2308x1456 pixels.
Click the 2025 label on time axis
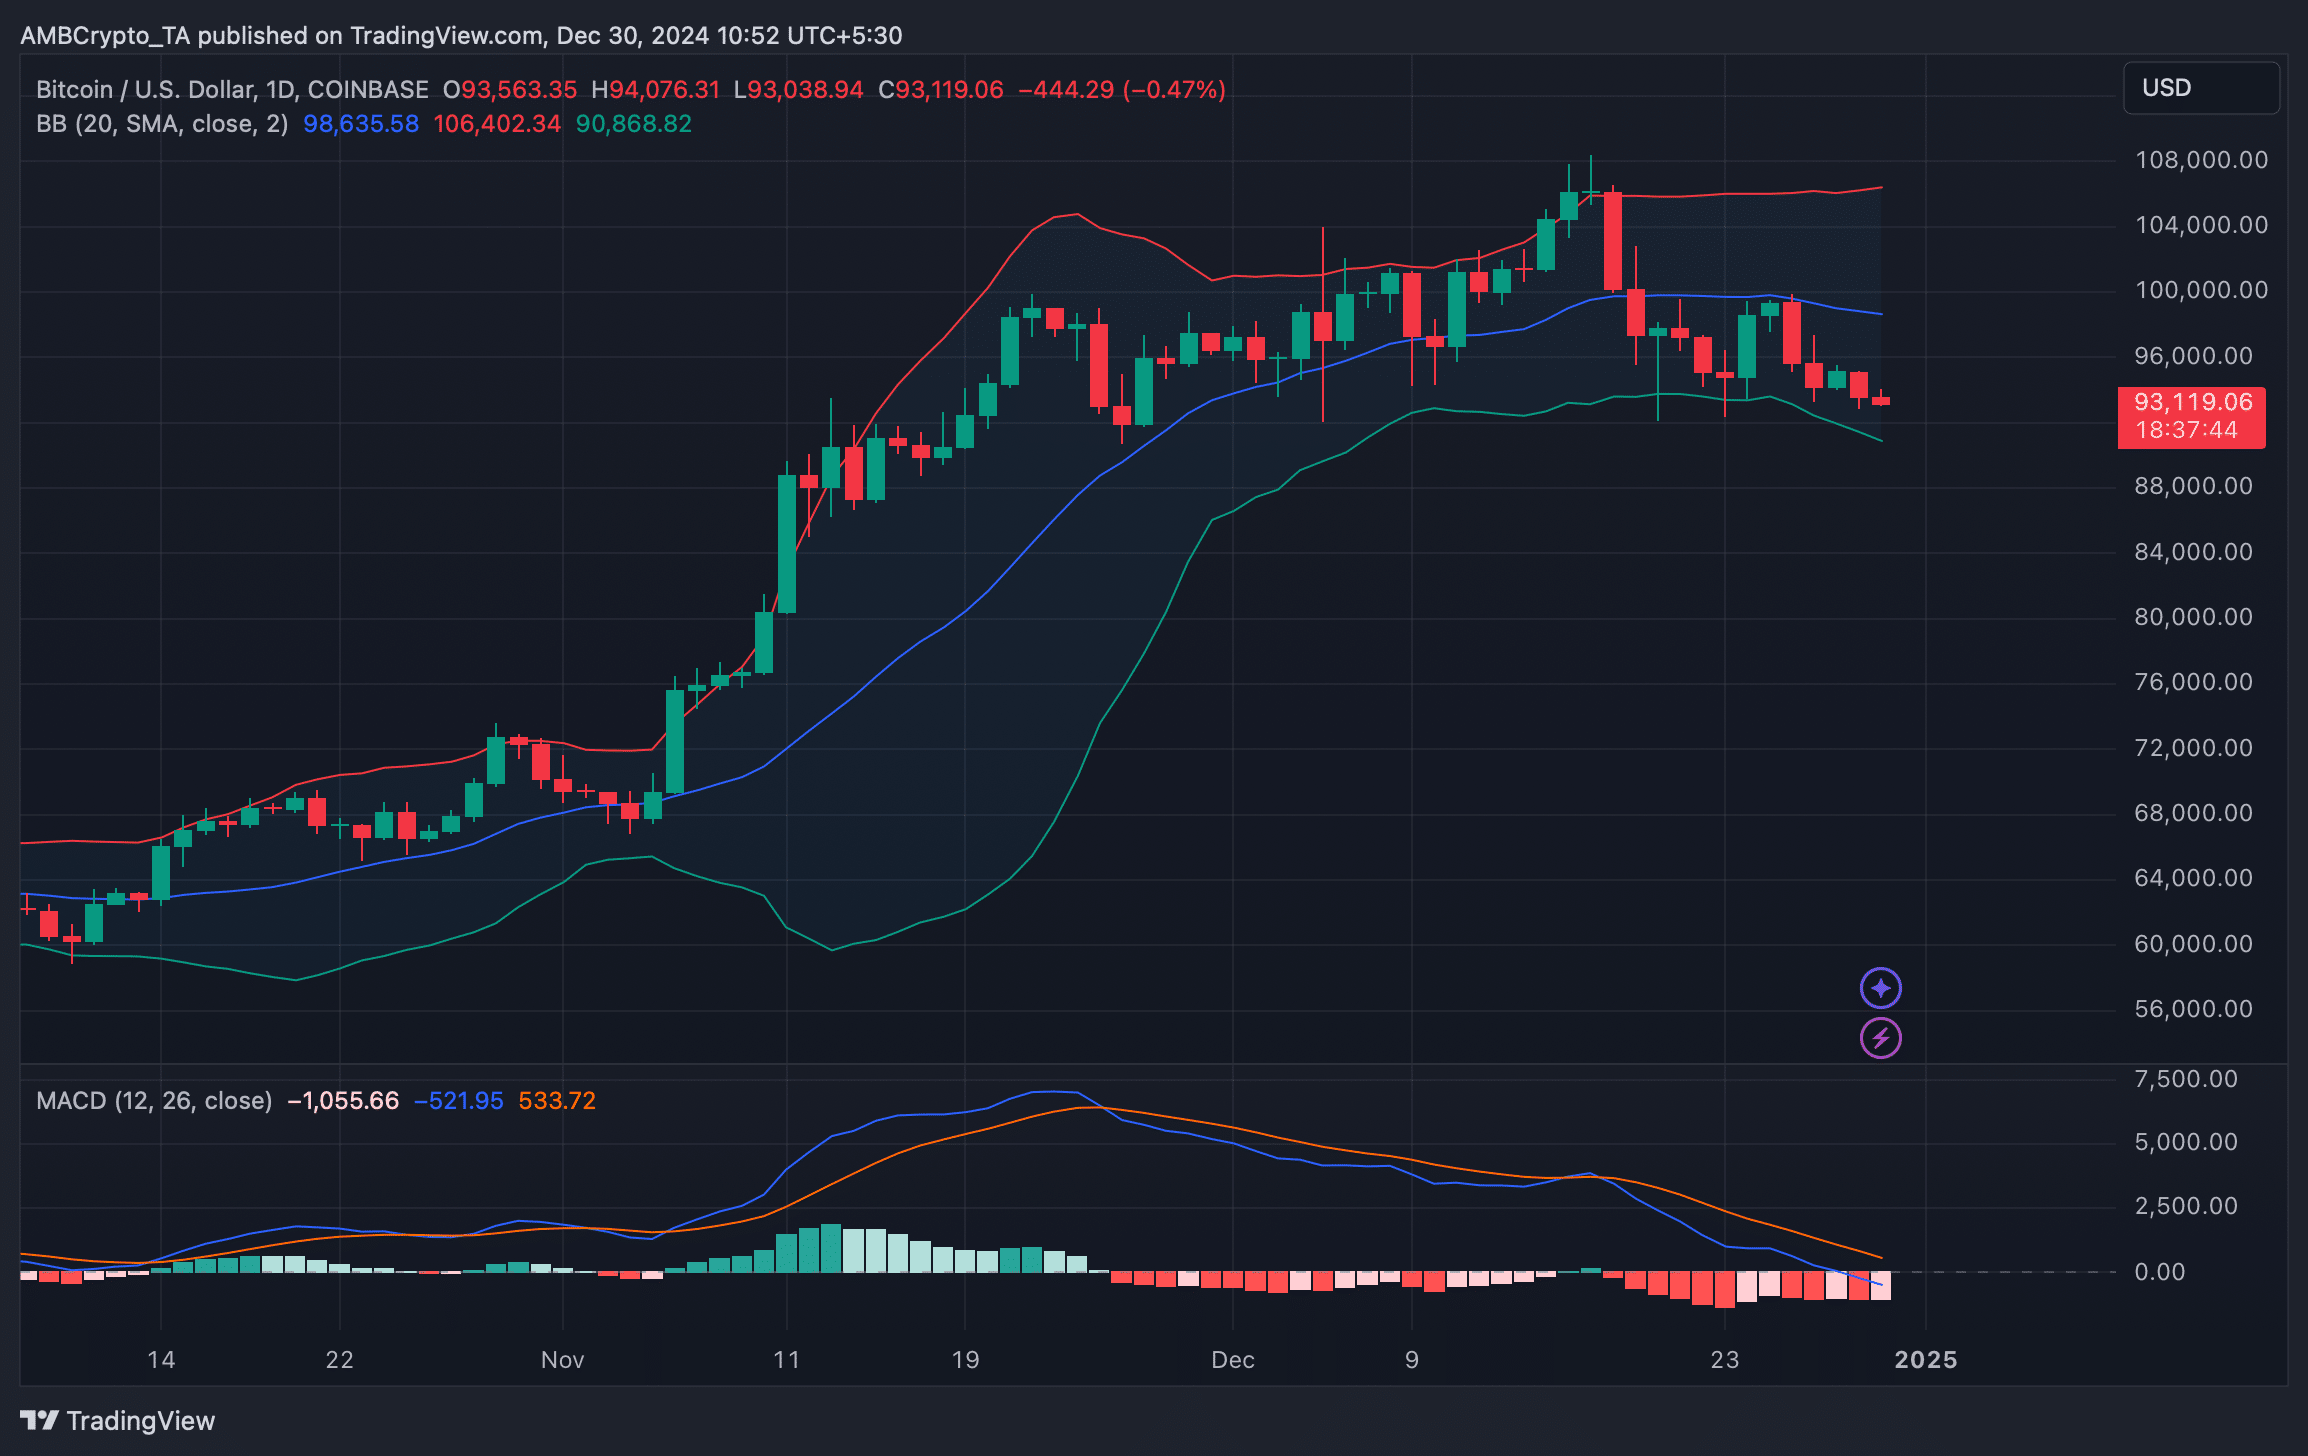point(1926,1360)
